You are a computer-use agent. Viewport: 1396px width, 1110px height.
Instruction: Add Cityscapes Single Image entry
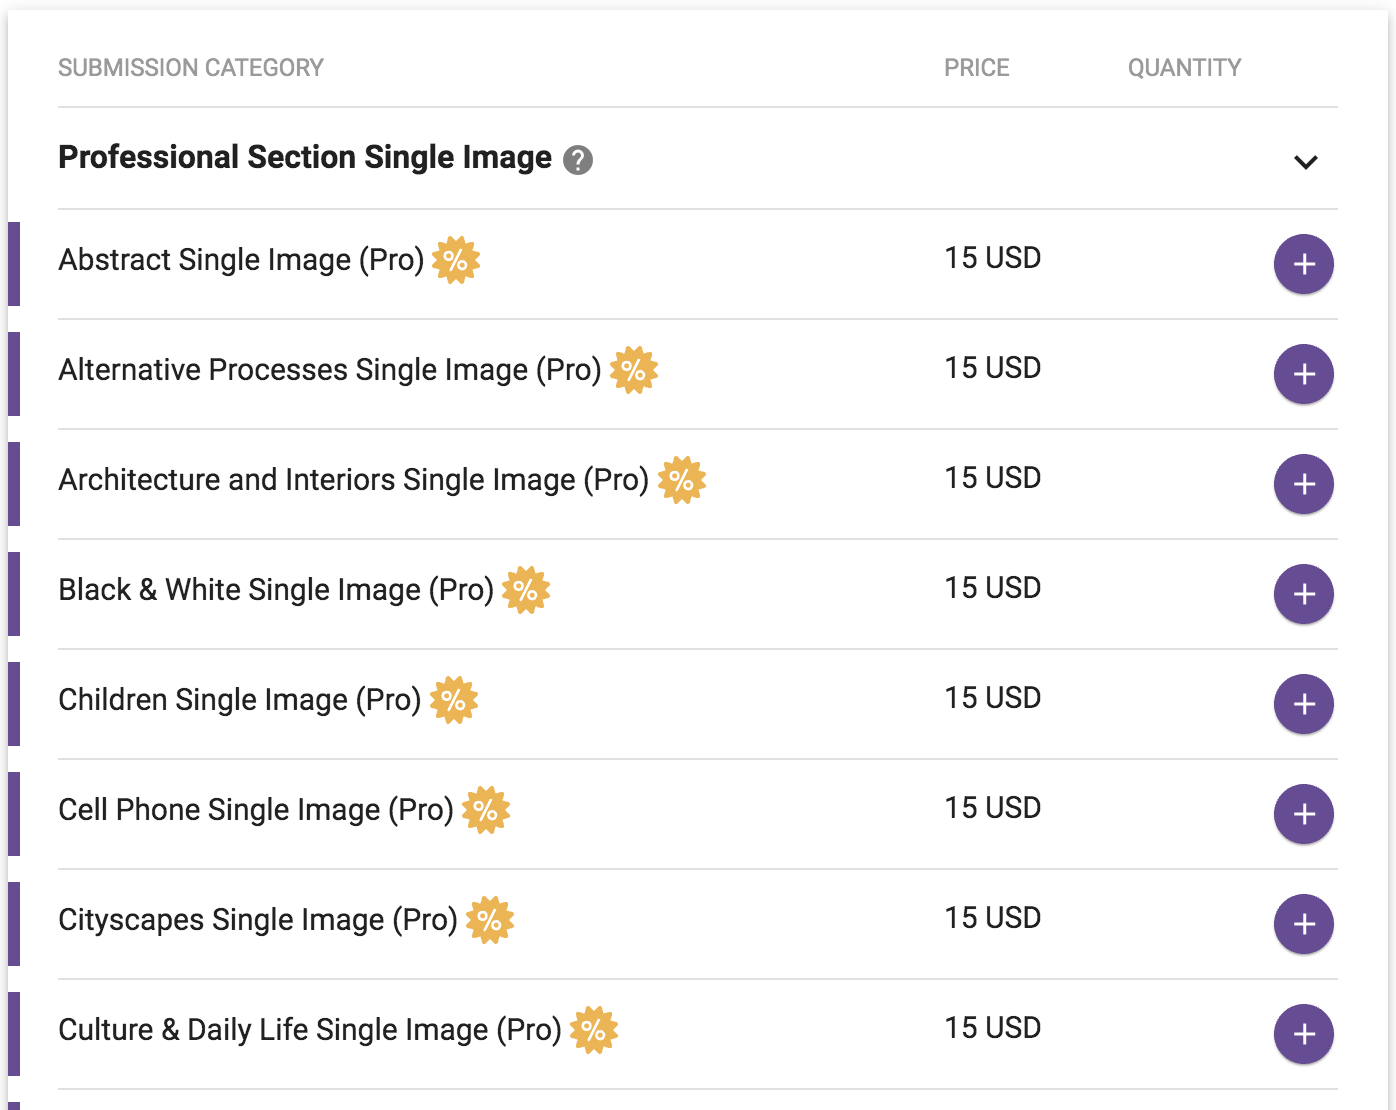tap(1303, 924)
